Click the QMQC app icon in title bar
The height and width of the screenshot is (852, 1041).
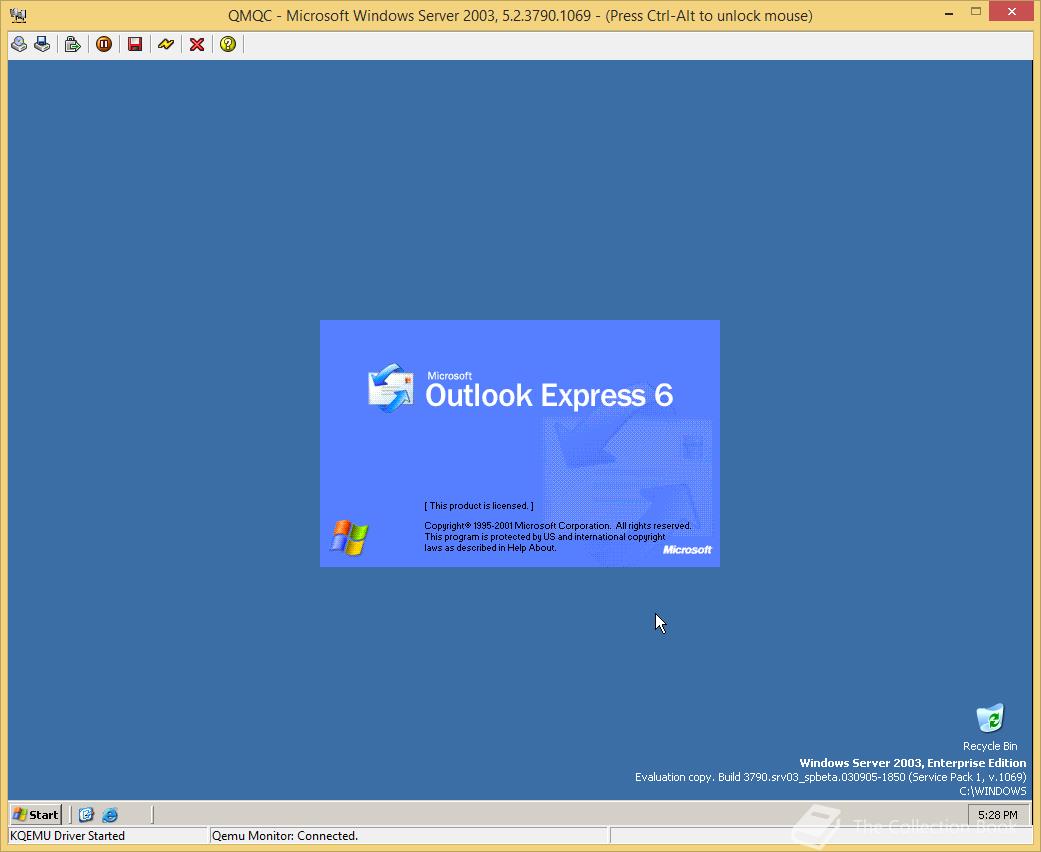click(18, 15)
